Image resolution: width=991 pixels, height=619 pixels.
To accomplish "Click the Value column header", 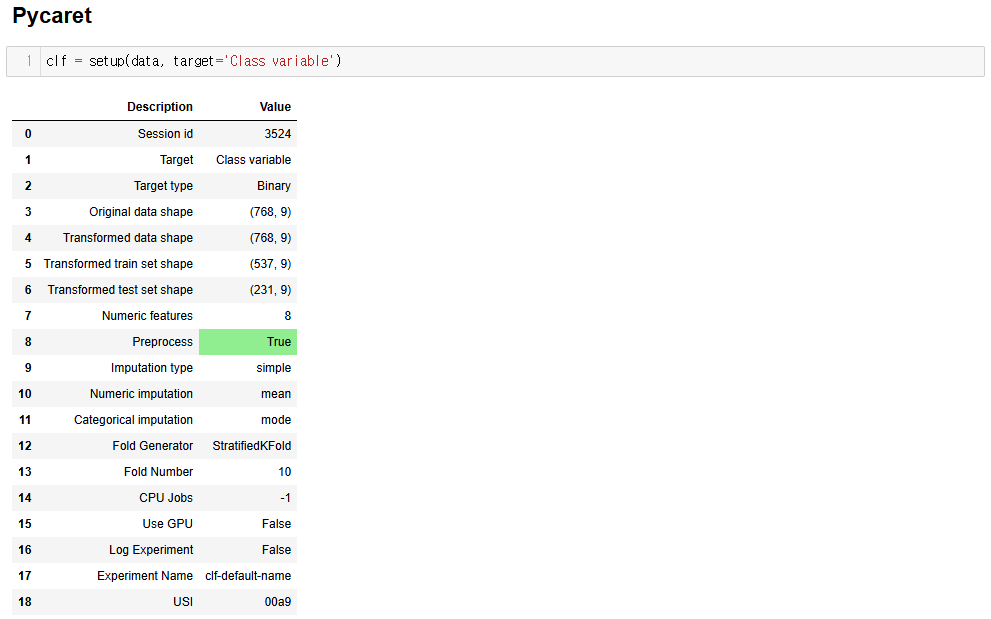I will (276, 107).
